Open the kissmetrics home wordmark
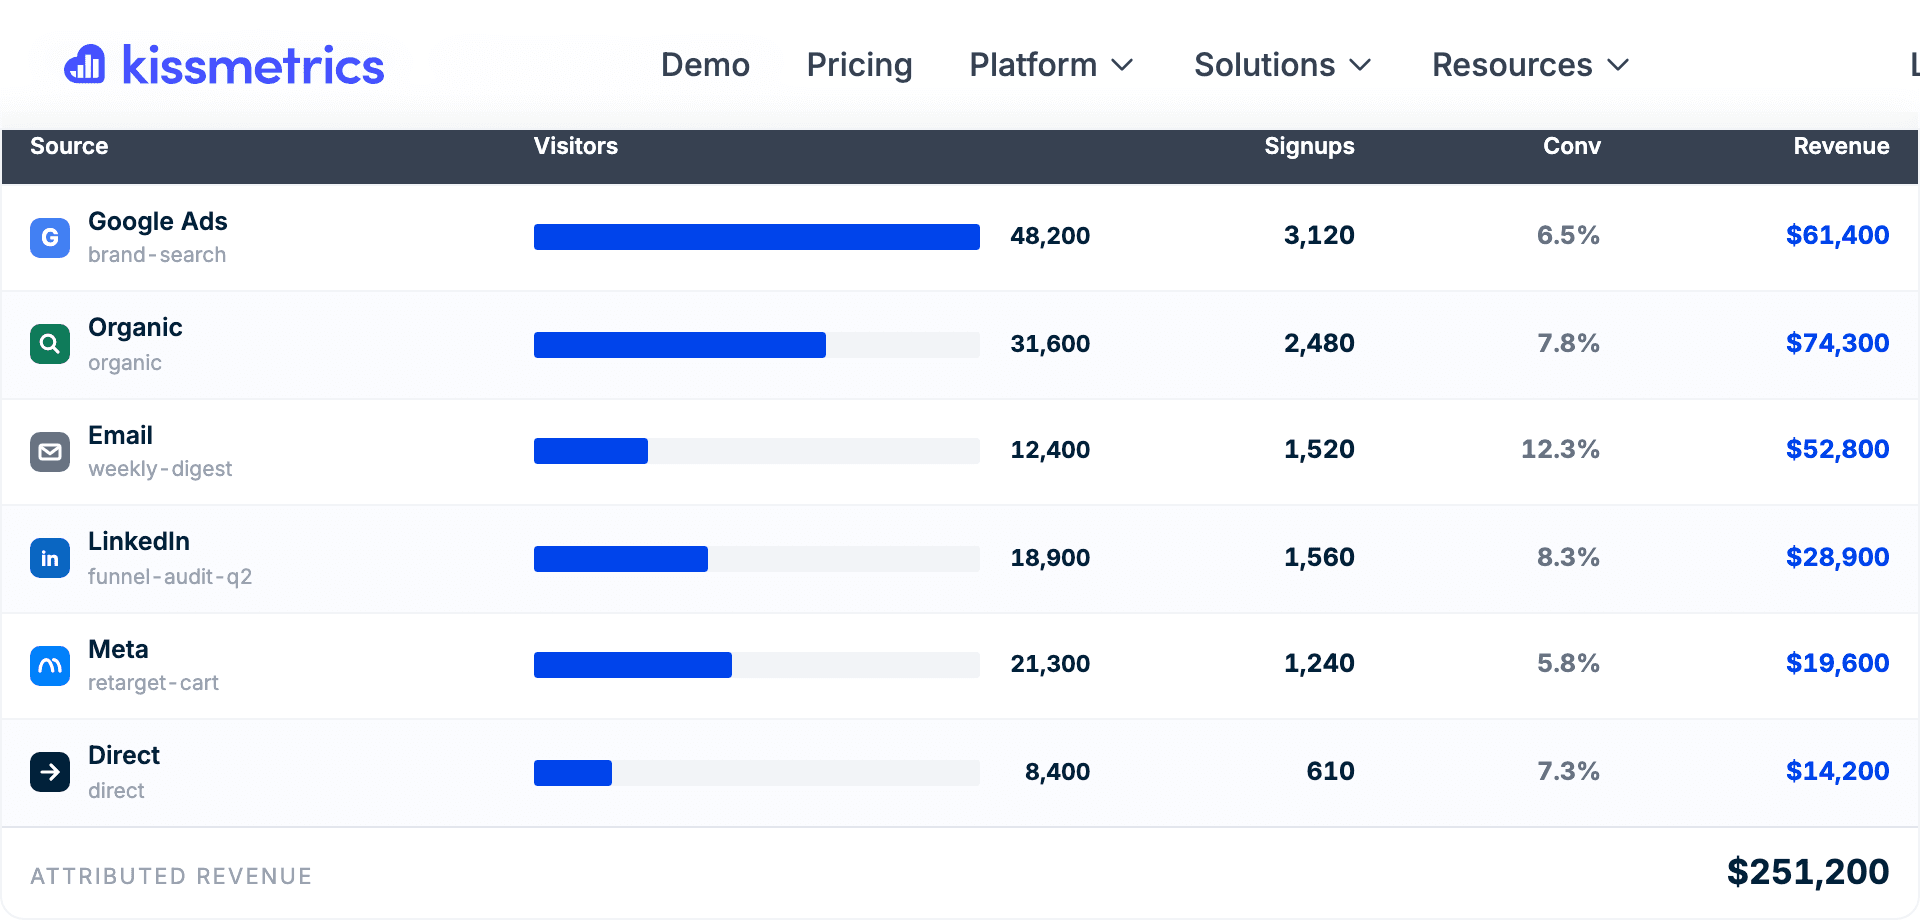The height and width of the screenshot is (920, 1920). [x=253, y=66]
